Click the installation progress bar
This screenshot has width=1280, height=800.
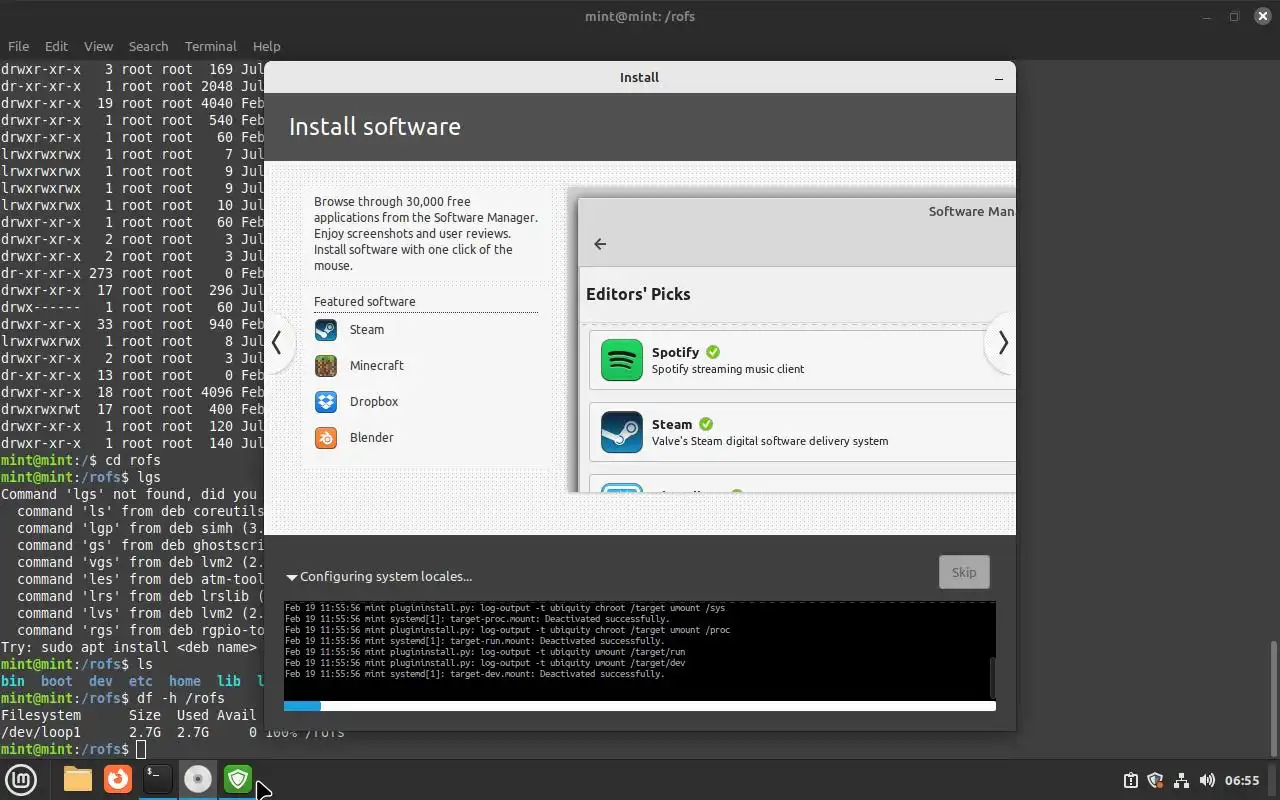(640, 706)
